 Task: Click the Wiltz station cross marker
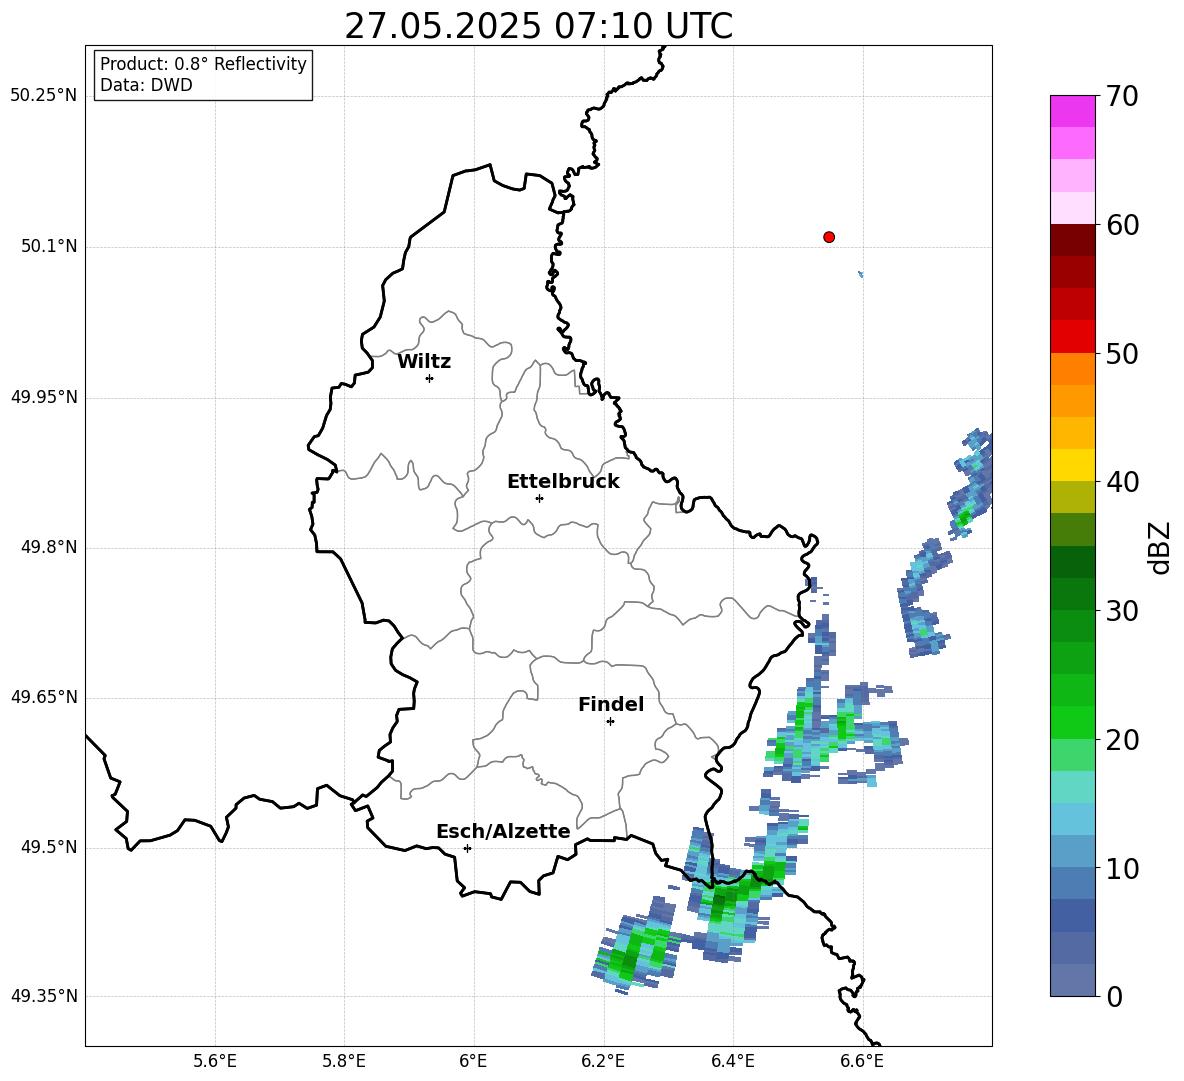tap(430, 378)
